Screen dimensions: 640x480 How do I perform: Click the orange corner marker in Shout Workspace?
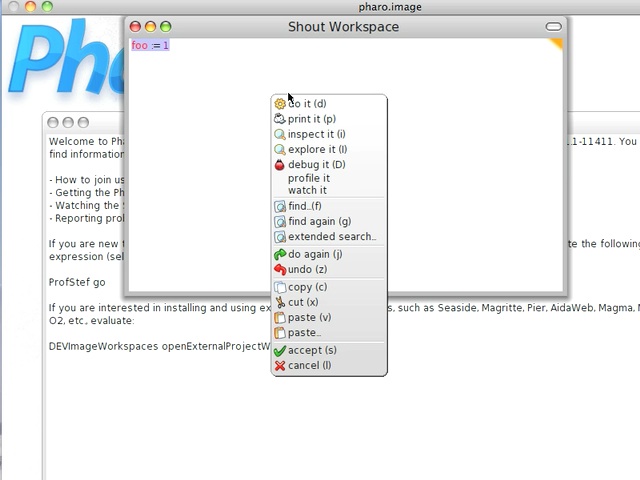click(557, 43)
